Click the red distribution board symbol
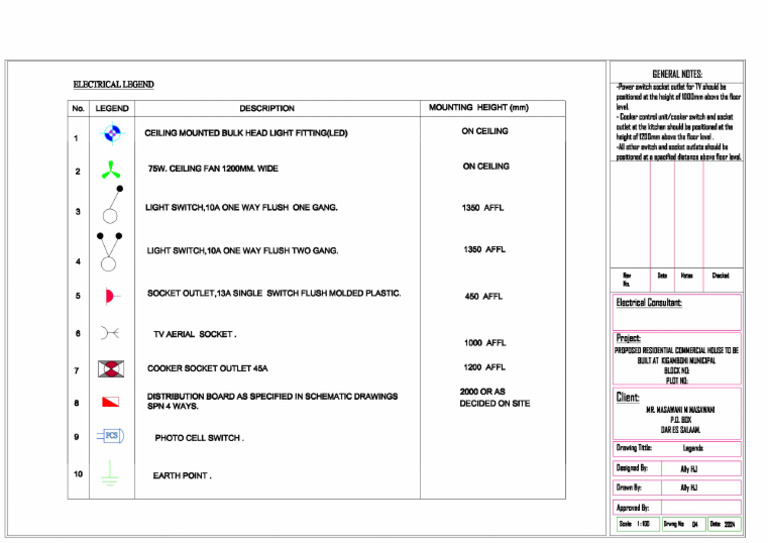 coord(111,402)
